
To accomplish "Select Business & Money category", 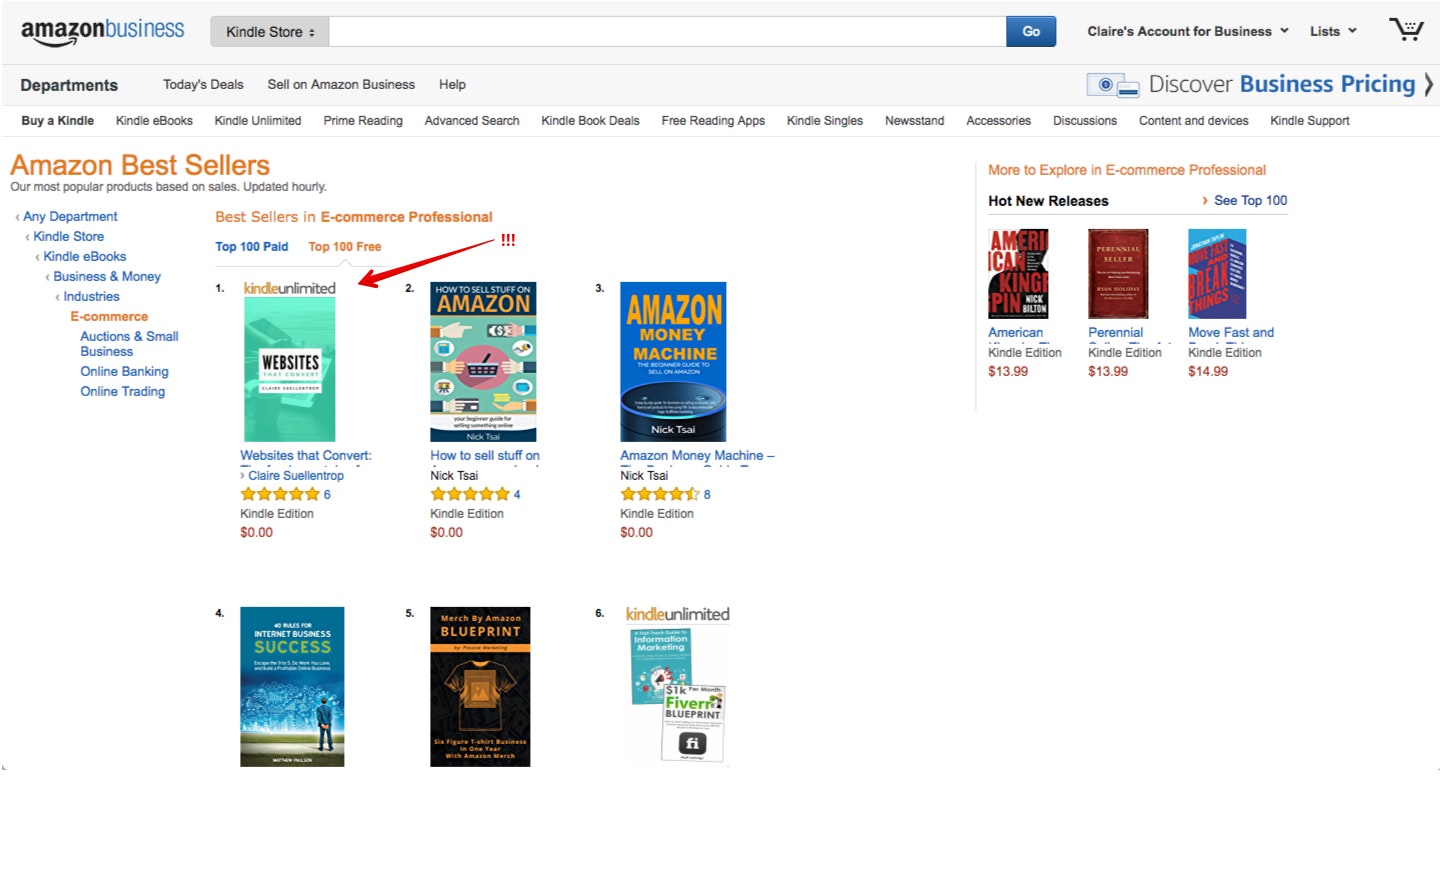I will point(107,277).
